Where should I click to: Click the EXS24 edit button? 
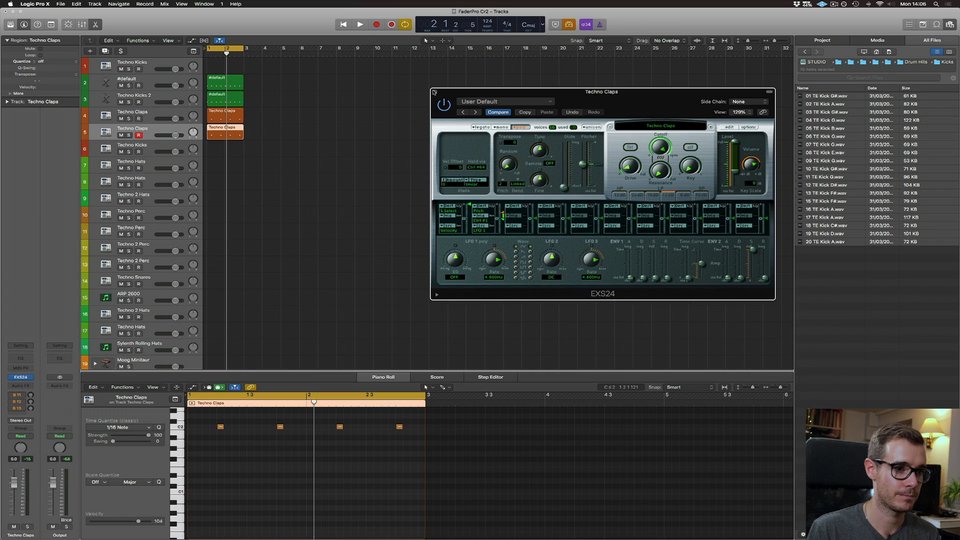point(729,127)
